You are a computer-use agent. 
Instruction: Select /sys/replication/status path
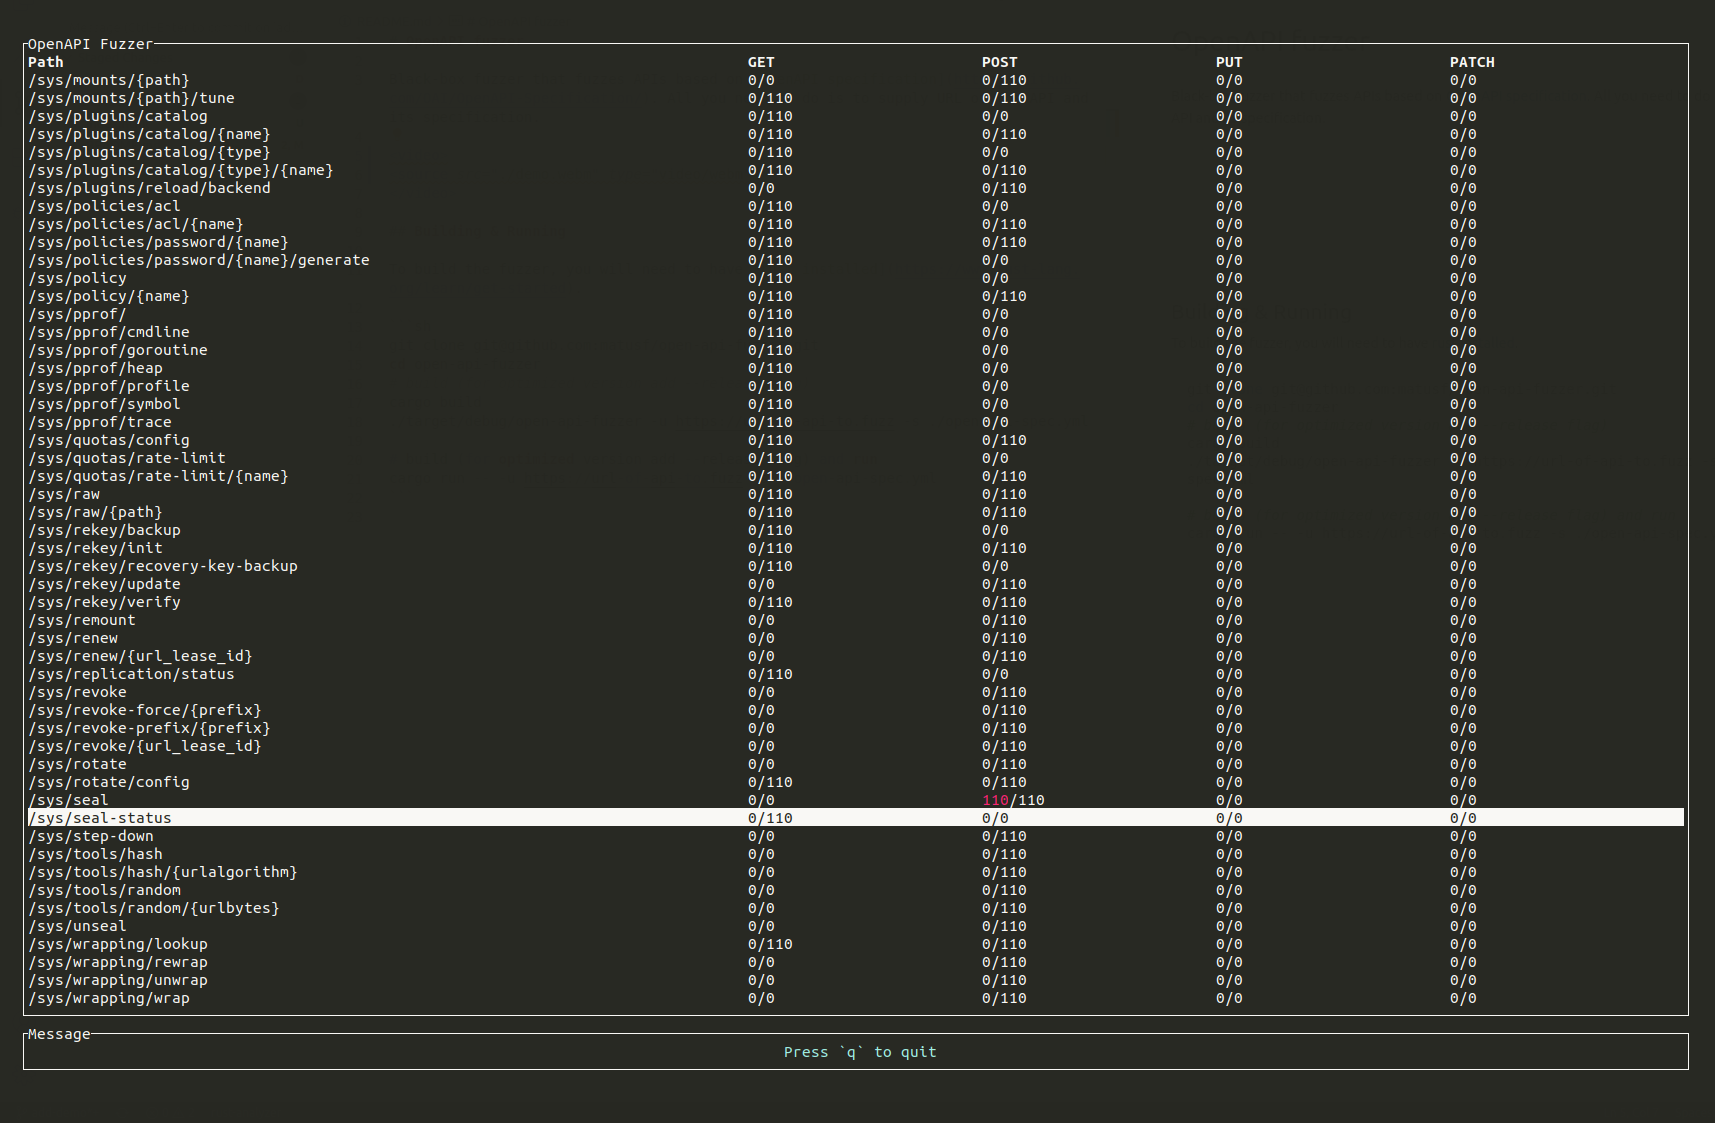(131, 674)
